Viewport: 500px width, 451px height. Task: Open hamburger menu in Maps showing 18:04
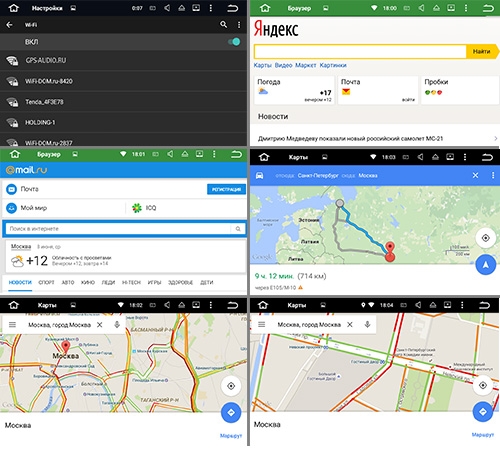pos(262,324)
